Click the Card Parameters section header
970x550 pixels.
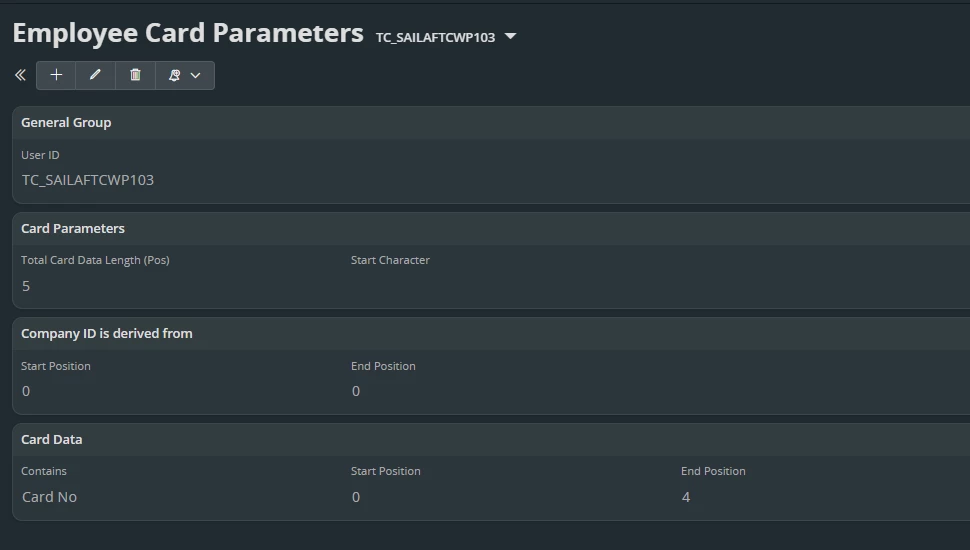(x=73, y=228)
